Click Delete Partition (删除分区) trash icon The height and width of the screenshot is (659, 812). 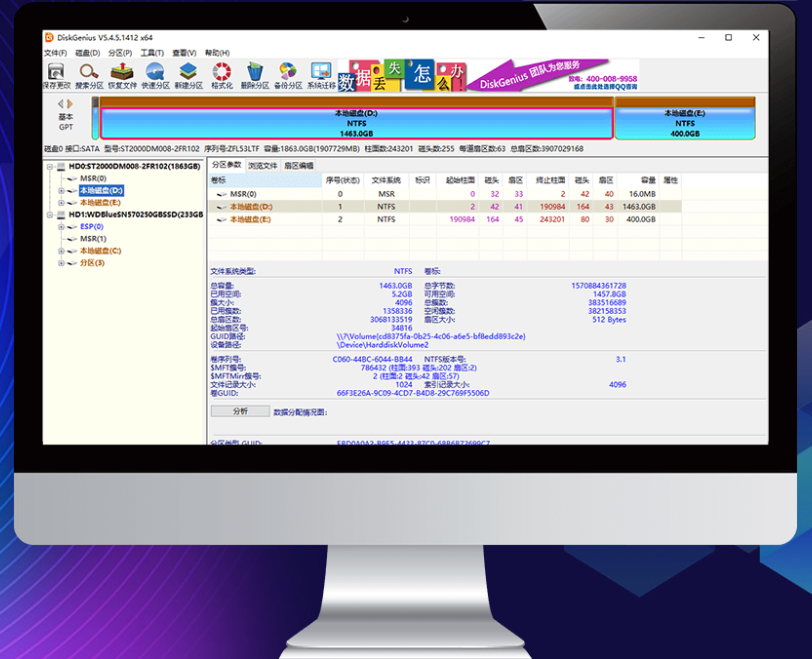tap(255, 76)
